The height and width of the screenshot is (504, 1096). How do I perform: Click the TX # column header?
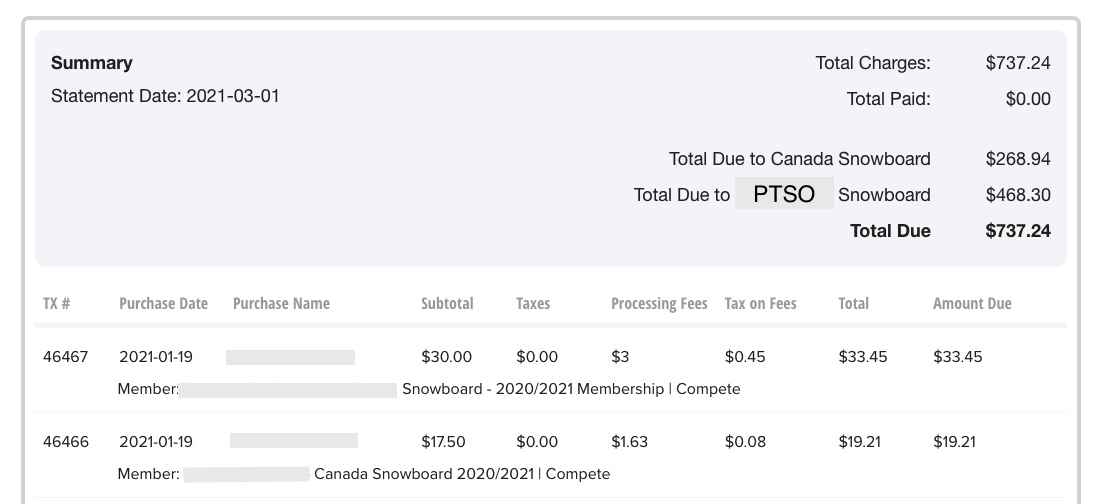[x=56, y=303]
